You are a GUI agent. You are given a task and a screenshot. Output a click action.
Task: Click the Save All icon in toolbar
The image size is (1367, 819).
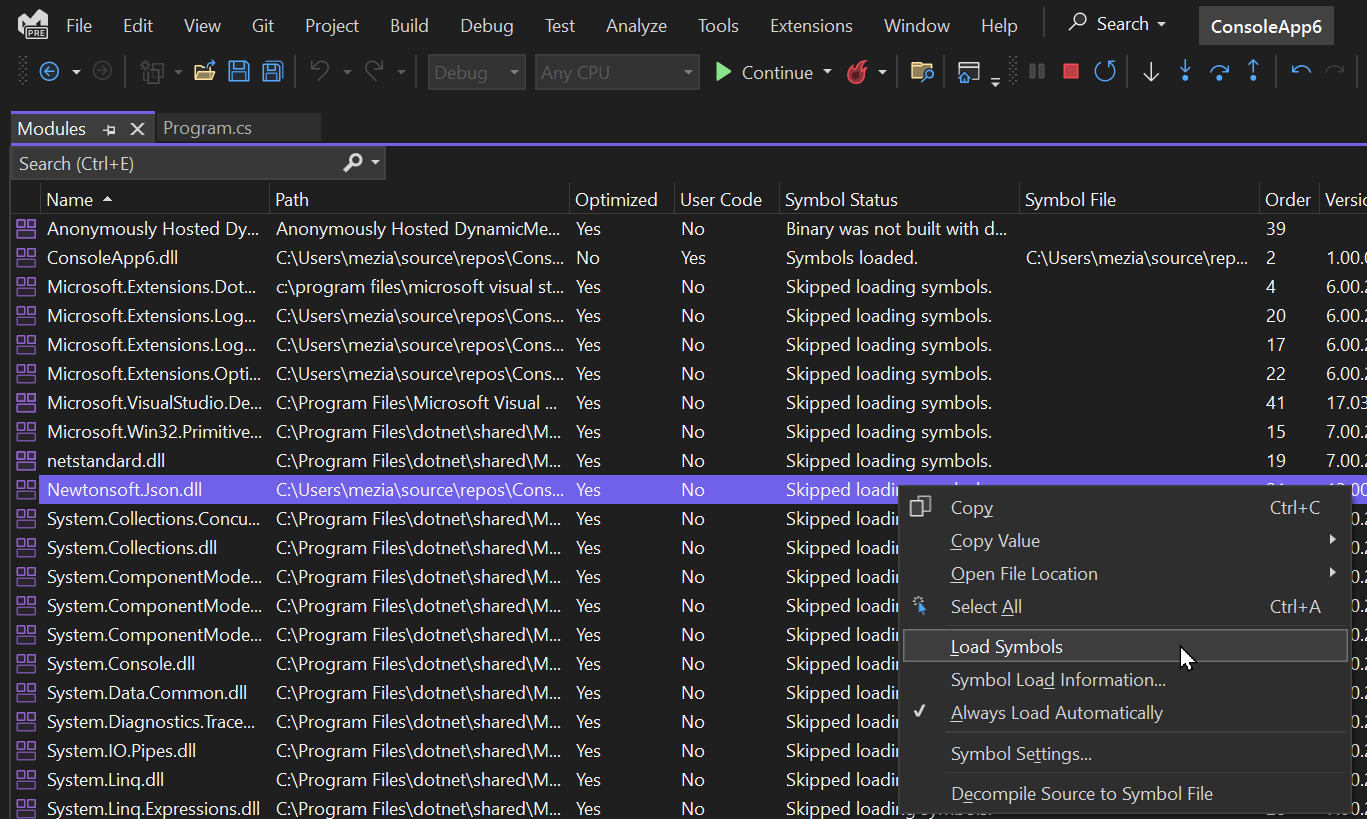[x=272, y=72]
